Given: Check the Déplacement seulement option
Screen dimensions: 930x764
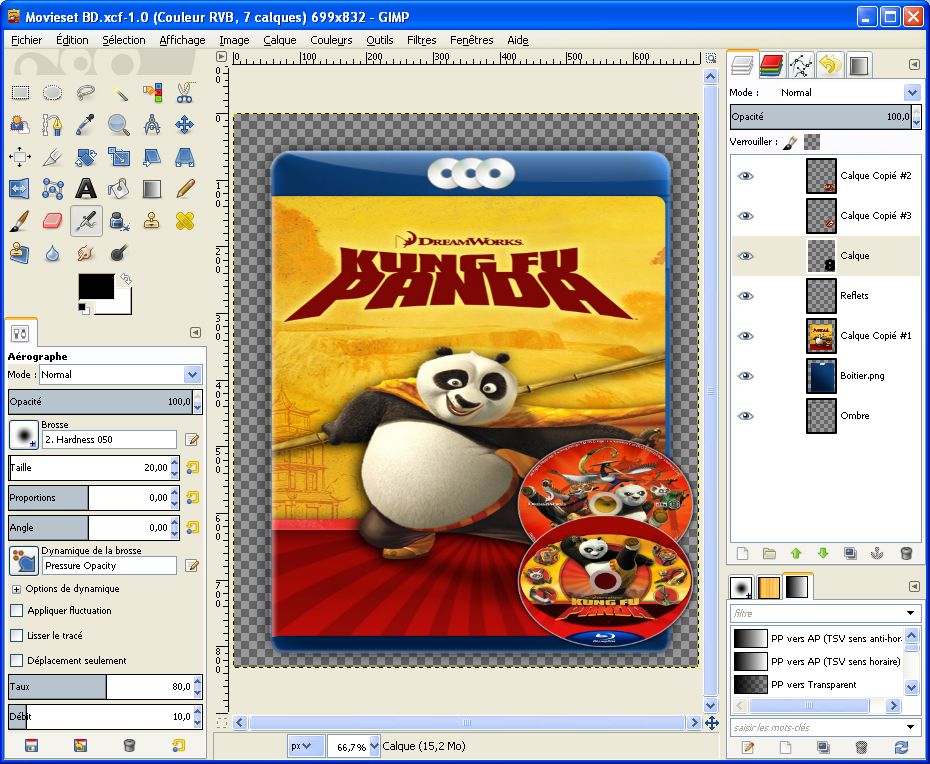Looking at the screenshot, I should point(17,660).
